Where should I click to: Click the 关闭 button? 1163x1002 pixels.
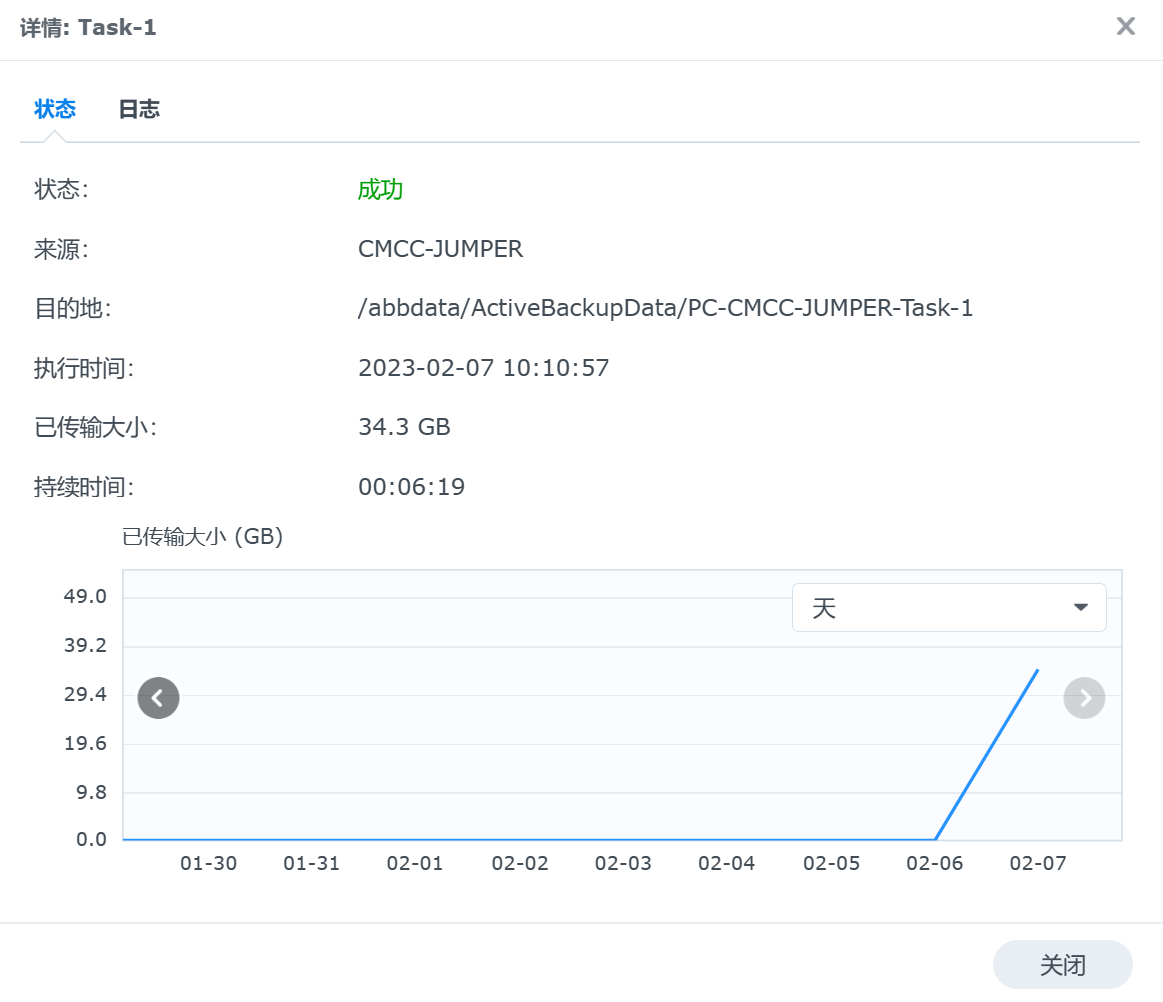[x=1062, y=964]
